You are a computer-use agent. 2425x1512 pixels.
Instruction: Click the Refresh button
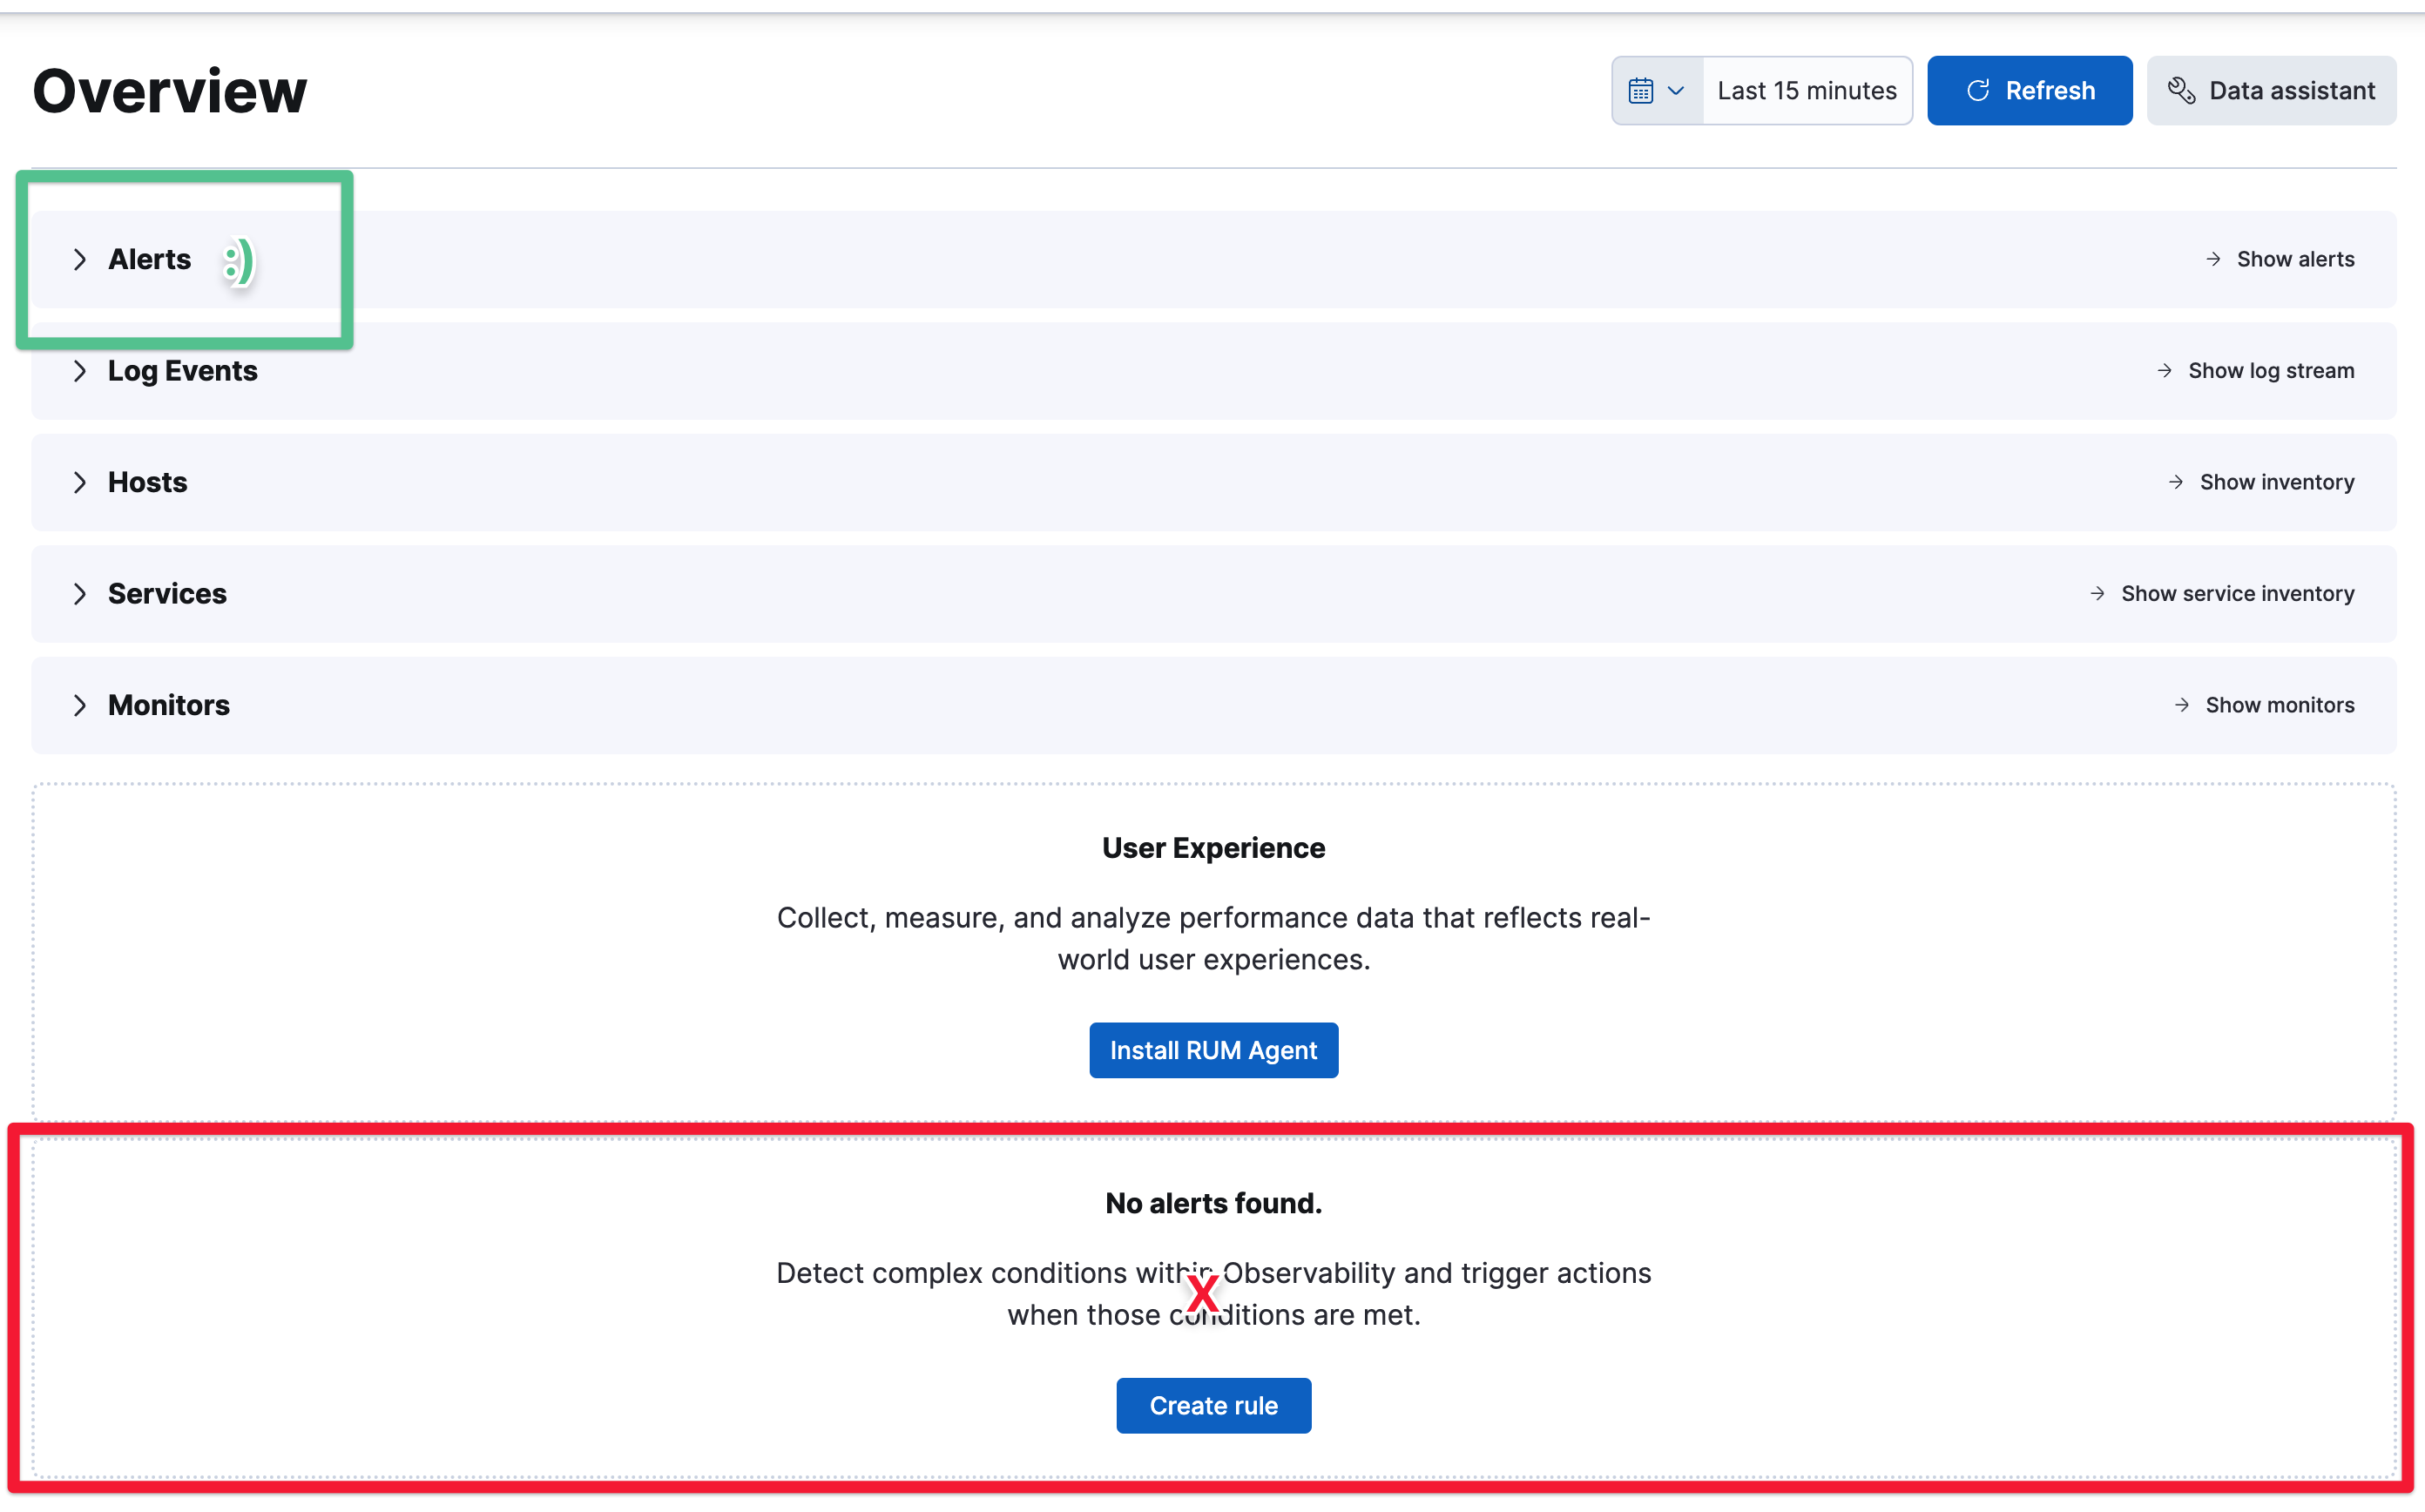click(x=2029, y=90)
